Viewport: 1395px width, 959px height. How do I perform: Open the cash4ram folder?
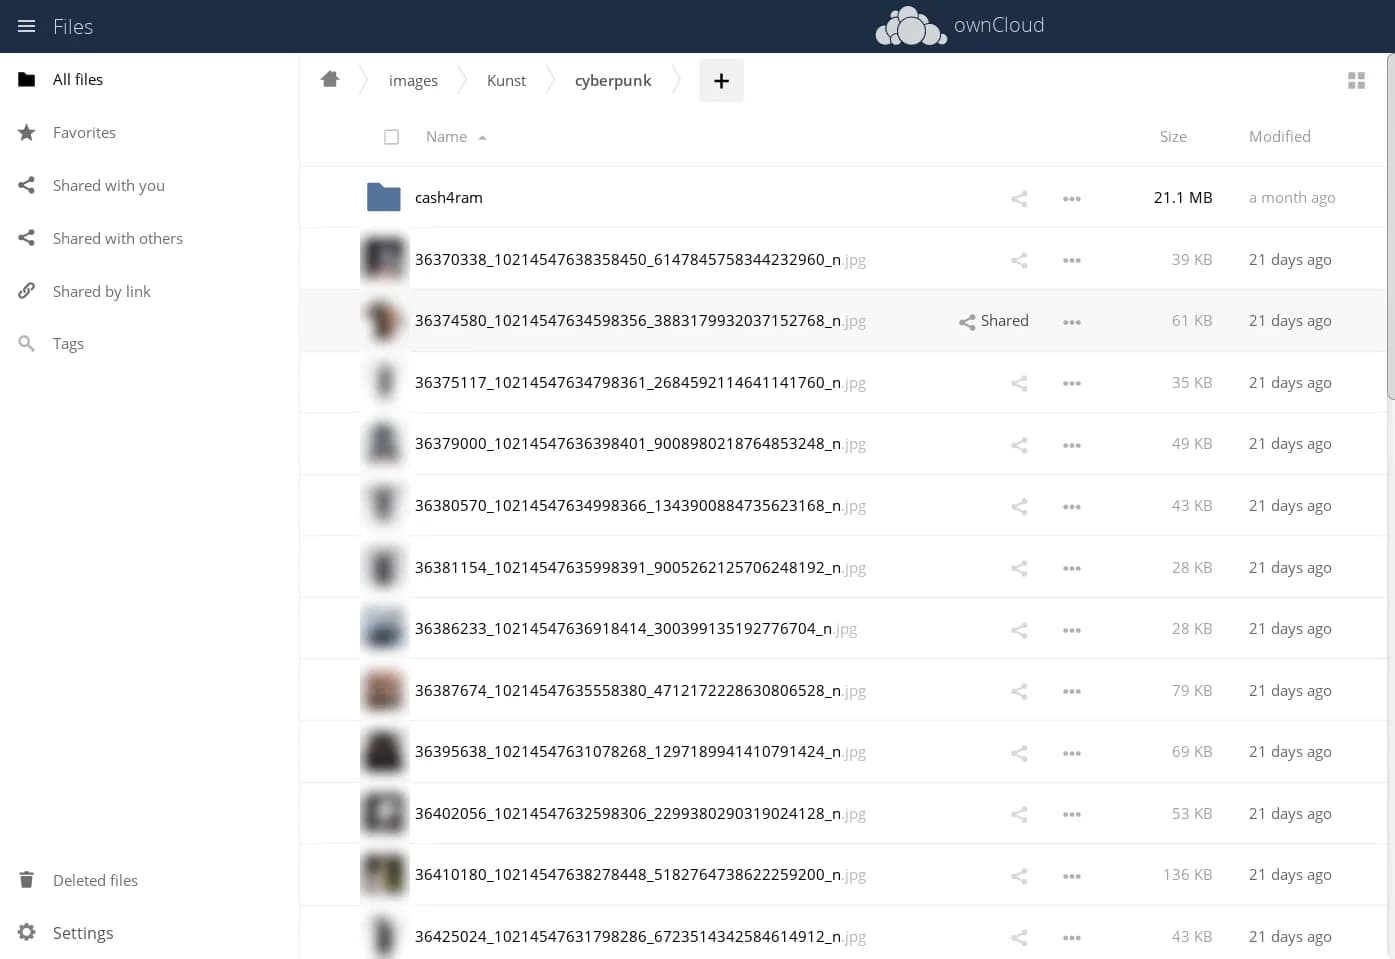click(x=449, y=198)
